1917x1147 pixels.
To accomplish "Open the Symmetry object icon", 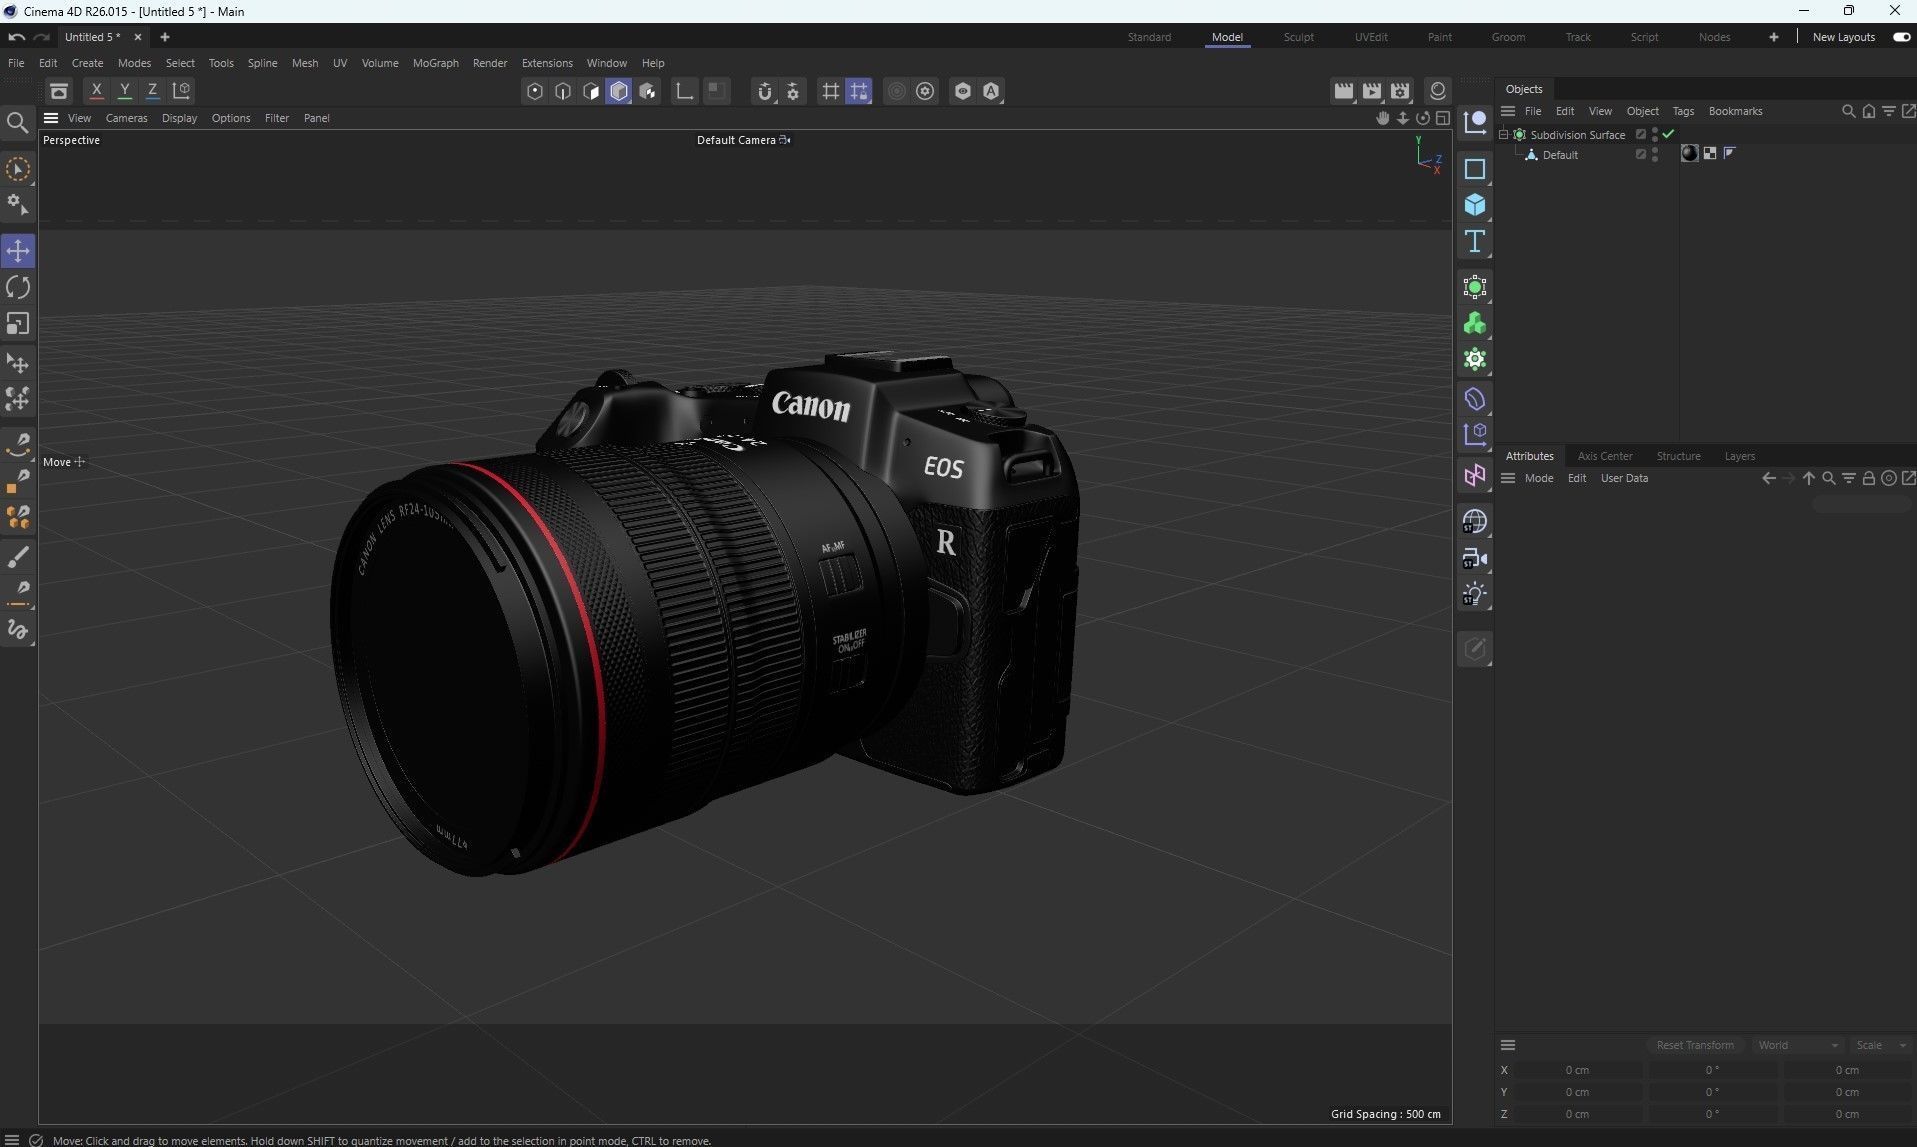I will [x=1474, y=475].
